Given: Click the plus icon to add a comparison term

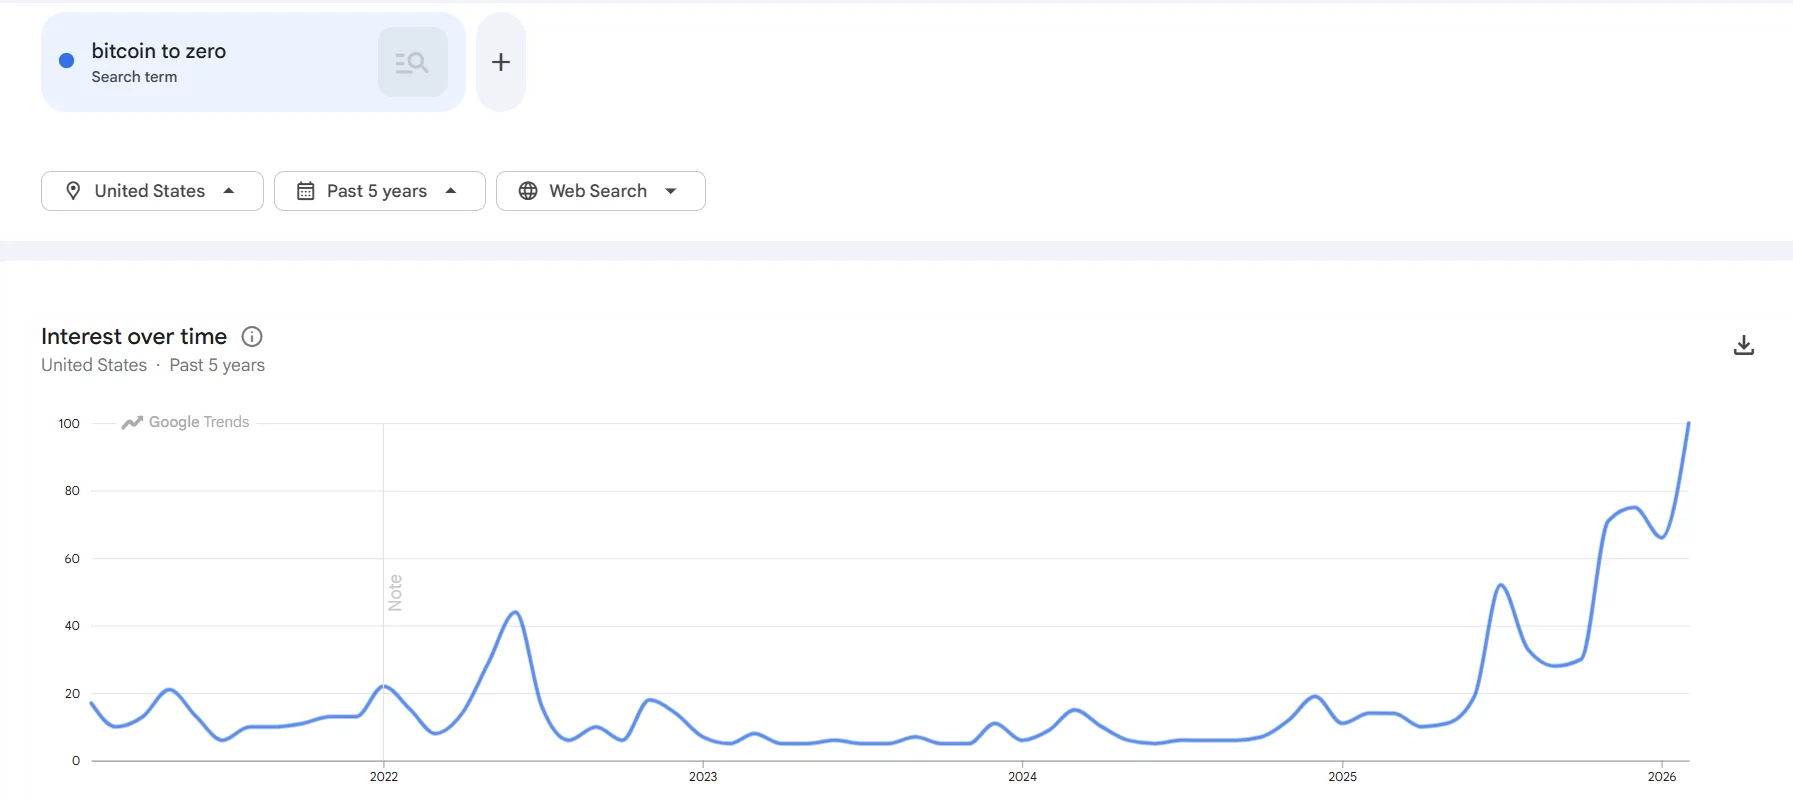Looking at the screenshot, I should click(500, 61).
